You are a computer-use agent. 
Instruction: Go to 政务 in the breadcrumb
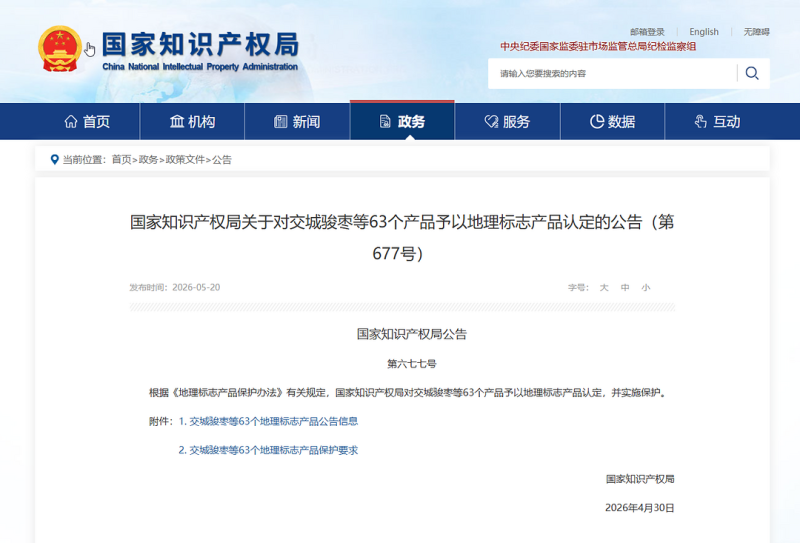pyautogui.click(x=148, y=160)
